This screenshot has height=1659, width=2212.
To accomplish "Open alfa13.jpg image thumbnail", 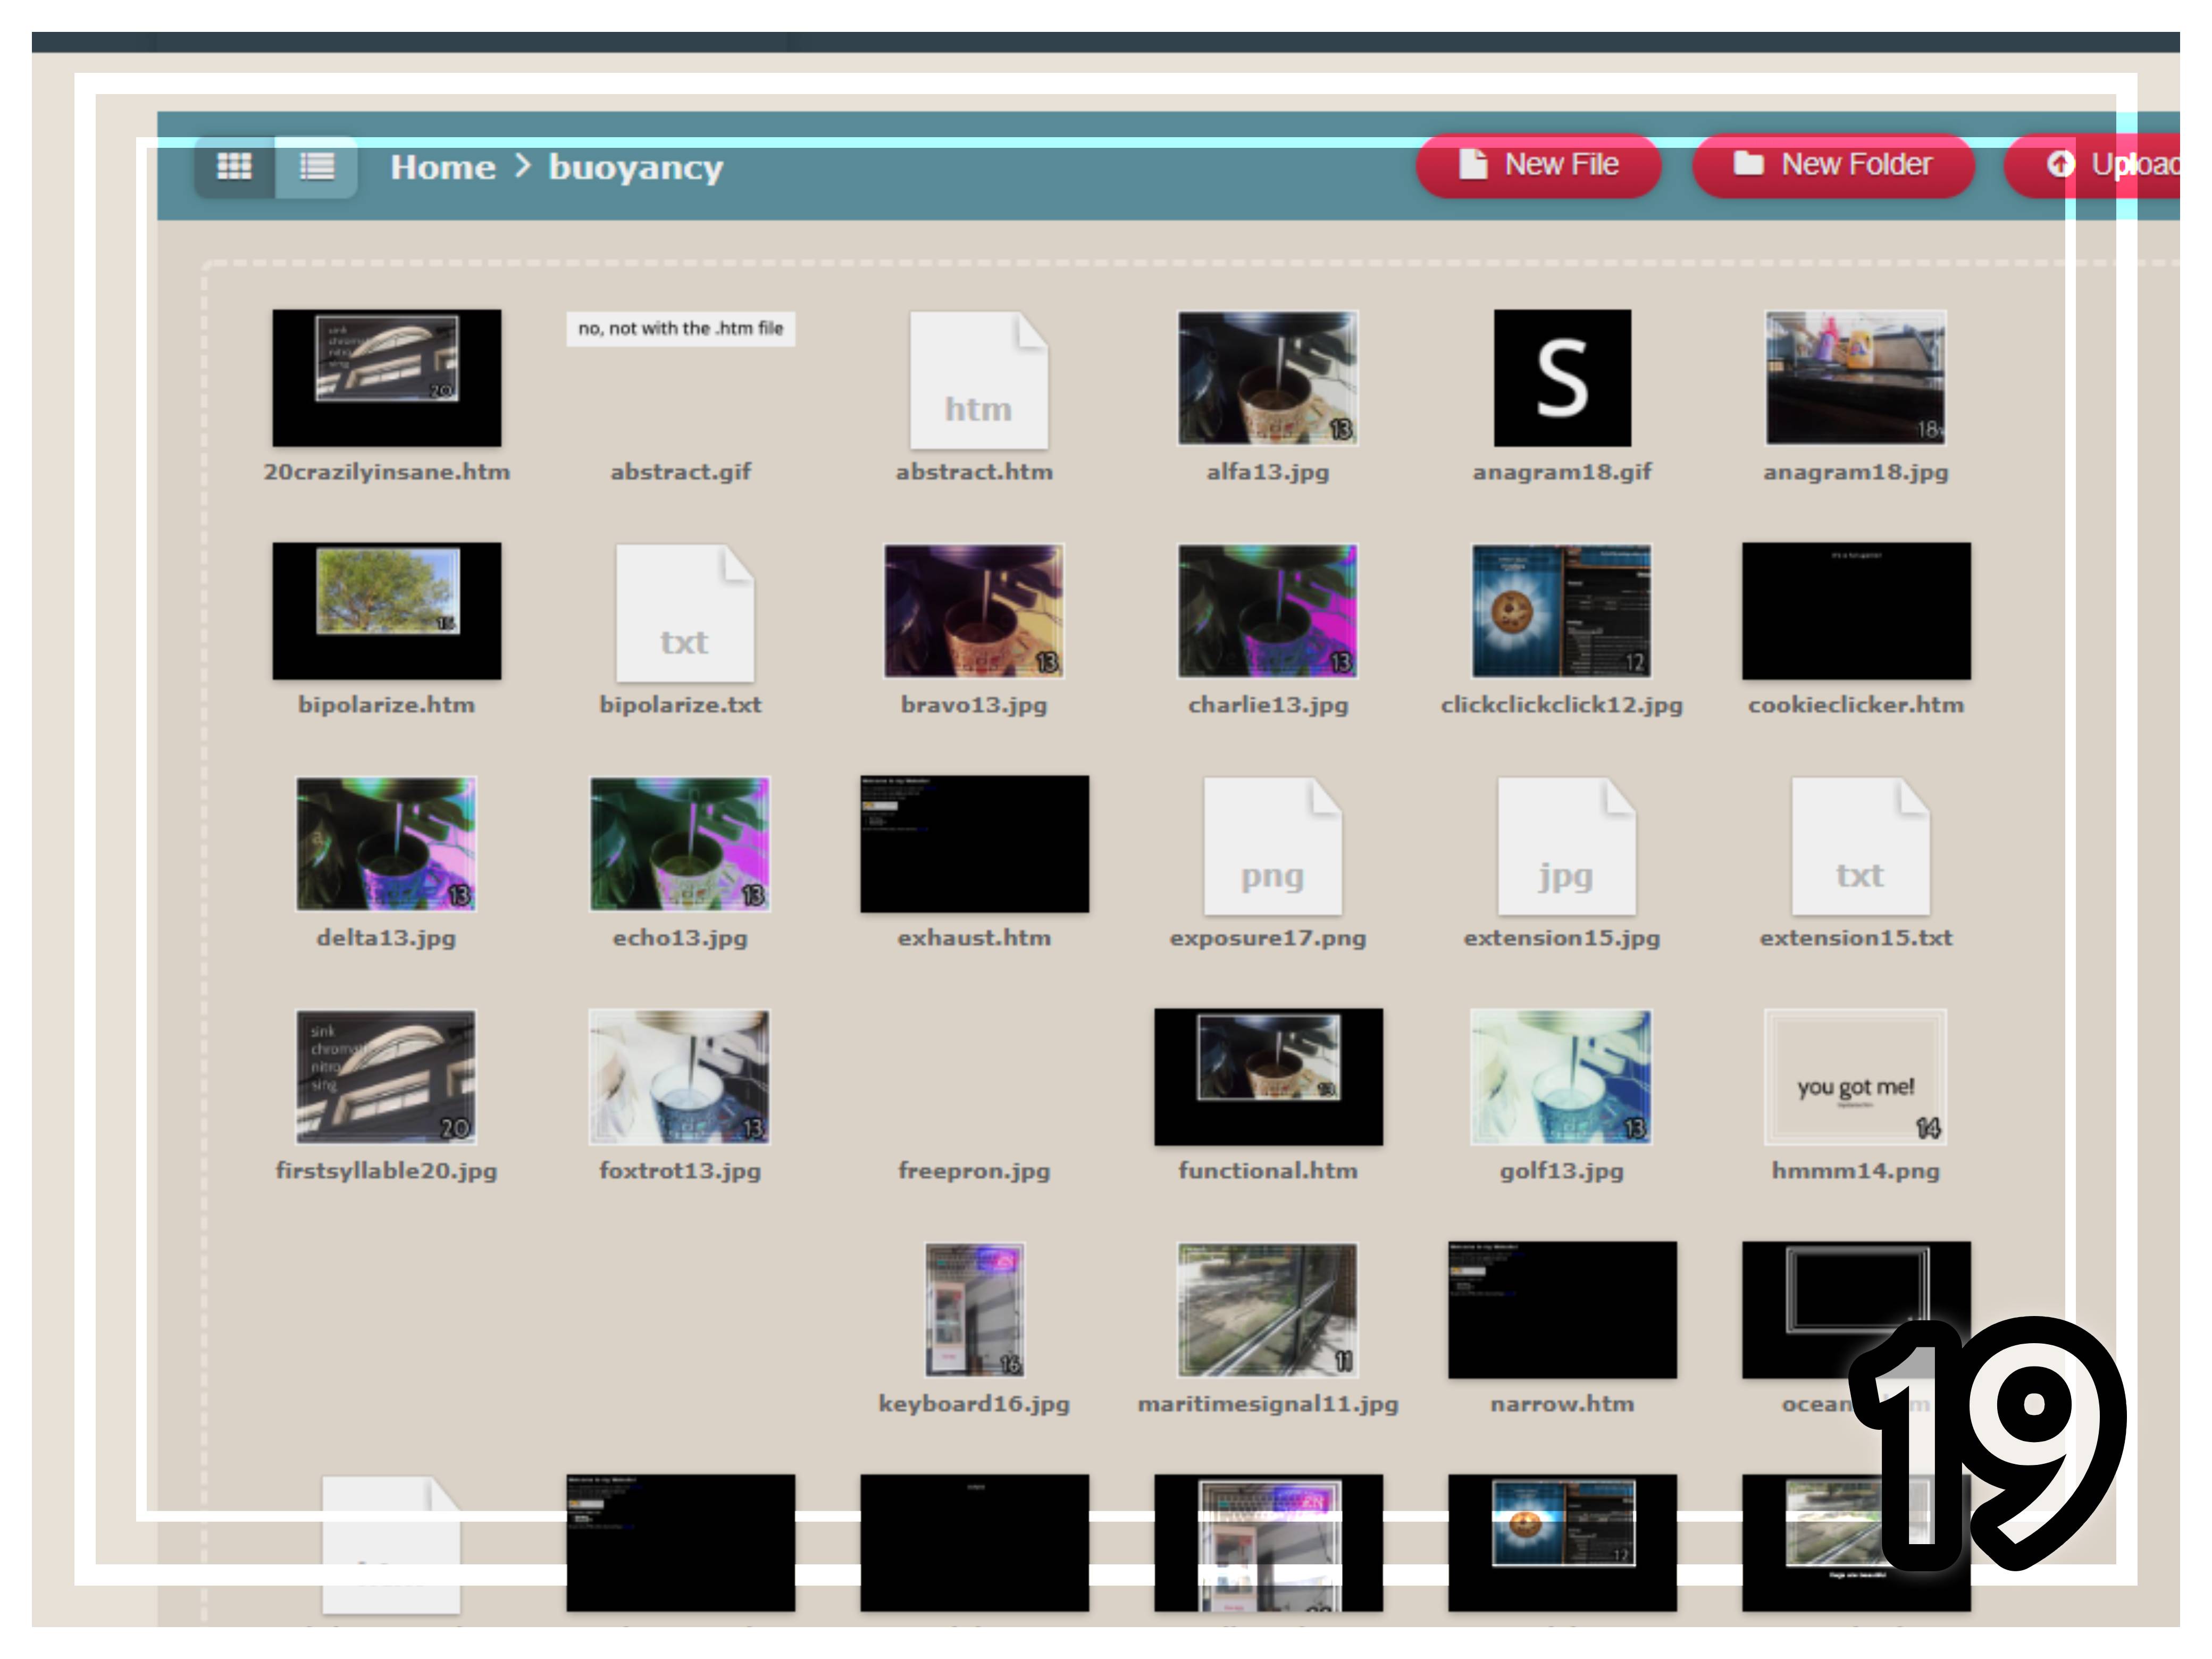I will point(1268,378).
